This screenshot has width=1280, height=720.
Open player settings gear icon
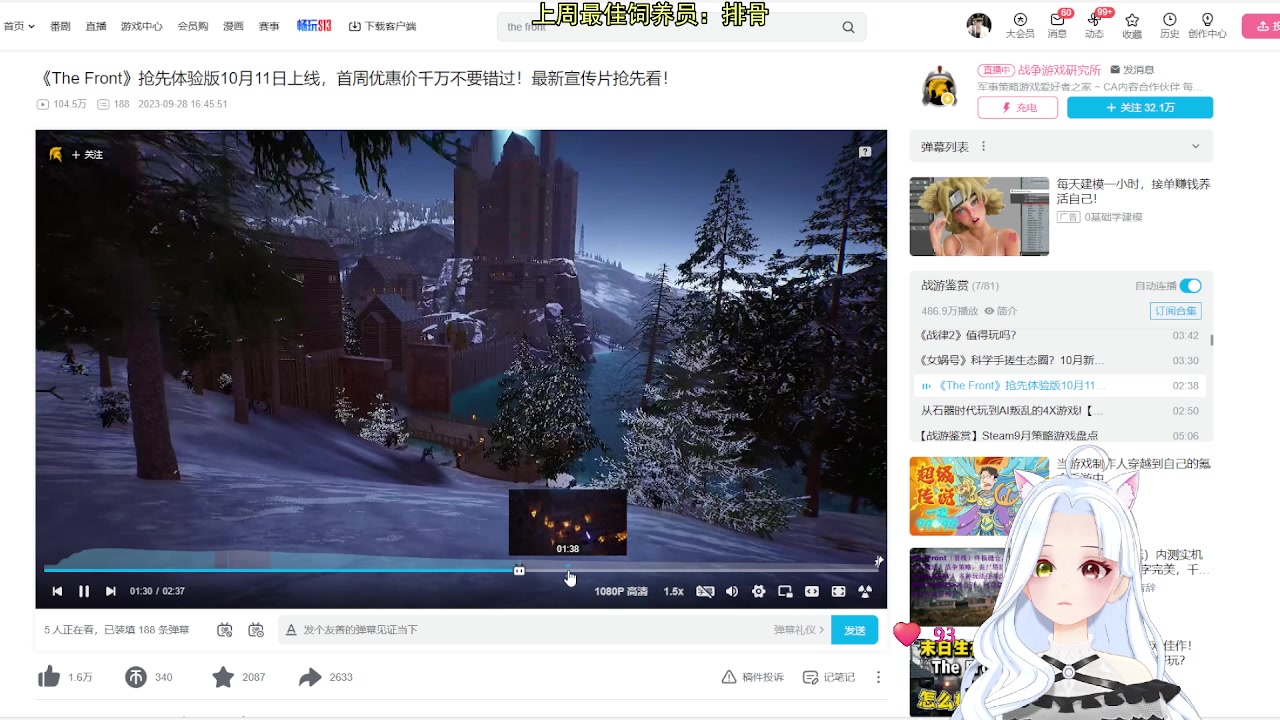click(759, 591)
